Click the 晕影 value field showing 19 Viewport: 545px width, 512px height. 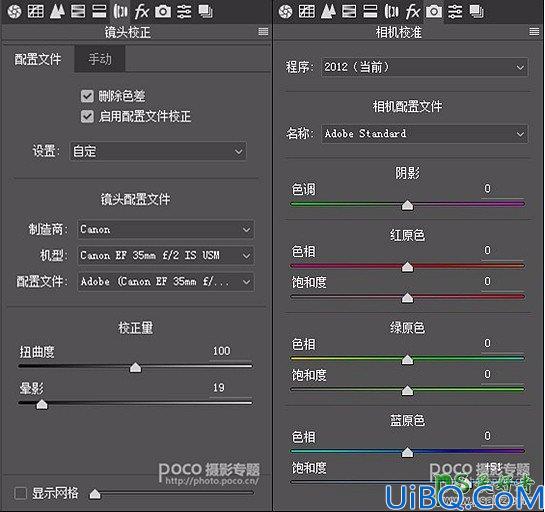click(231, 388)
